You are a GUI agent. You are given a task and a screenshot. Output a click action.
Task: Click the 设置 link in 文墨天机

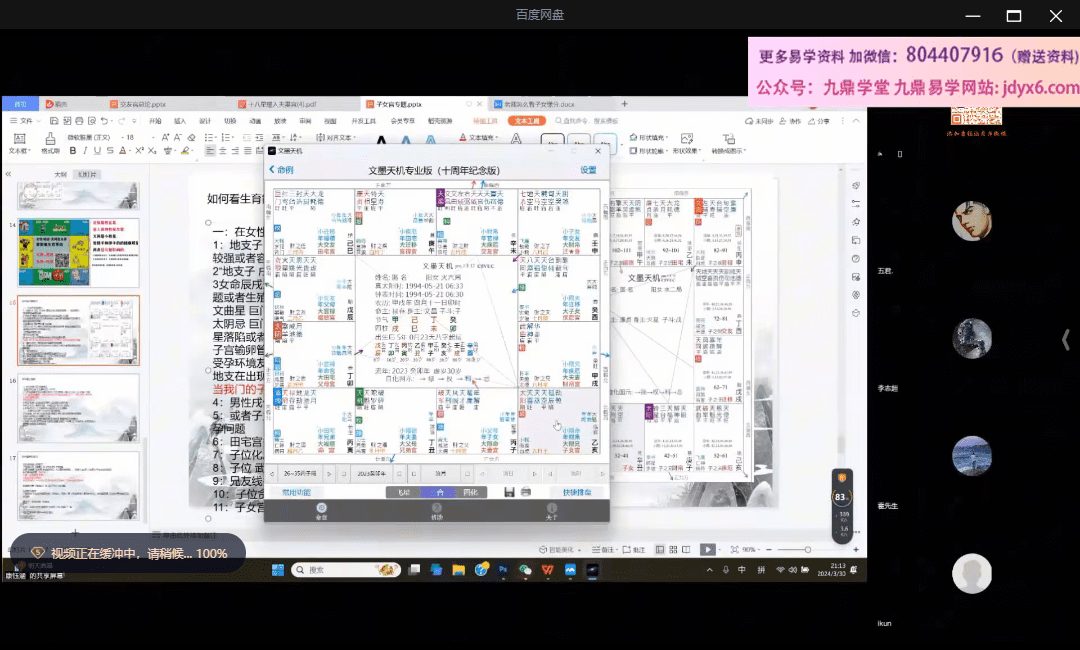(588, 171)
